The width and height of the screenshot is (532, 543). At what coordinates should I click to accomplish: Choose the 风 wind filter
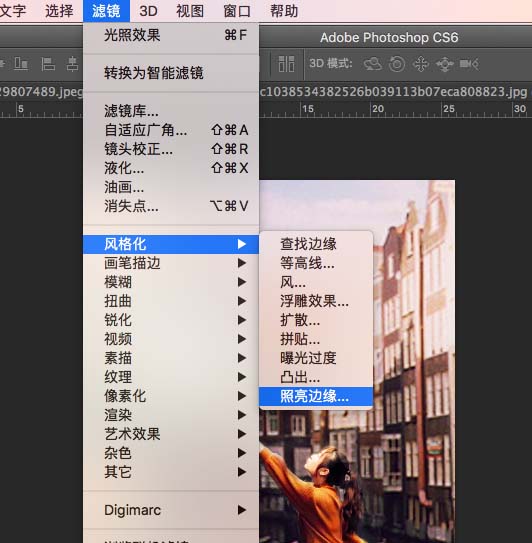[316, 282]
